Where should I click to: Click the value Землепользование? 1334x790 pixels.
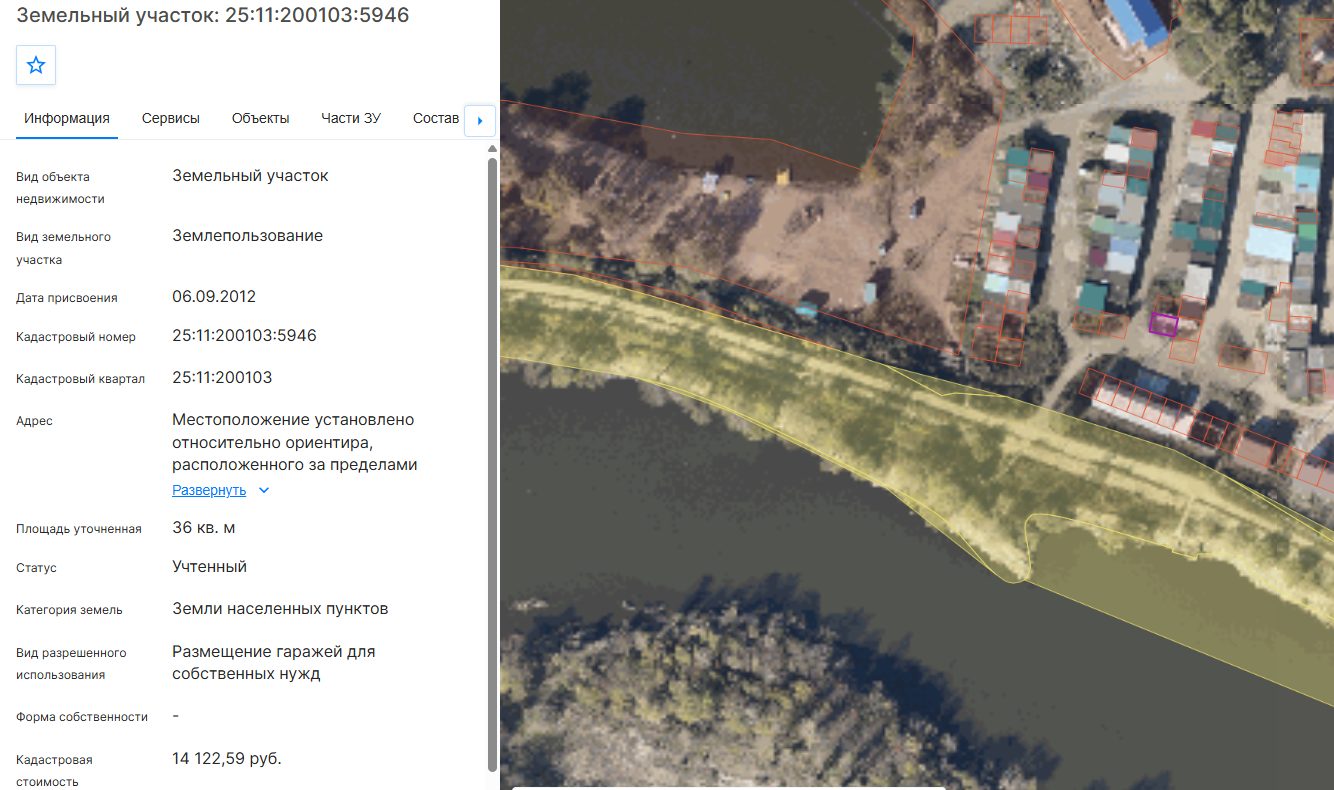pyautogui.click(x=247, y=236)
